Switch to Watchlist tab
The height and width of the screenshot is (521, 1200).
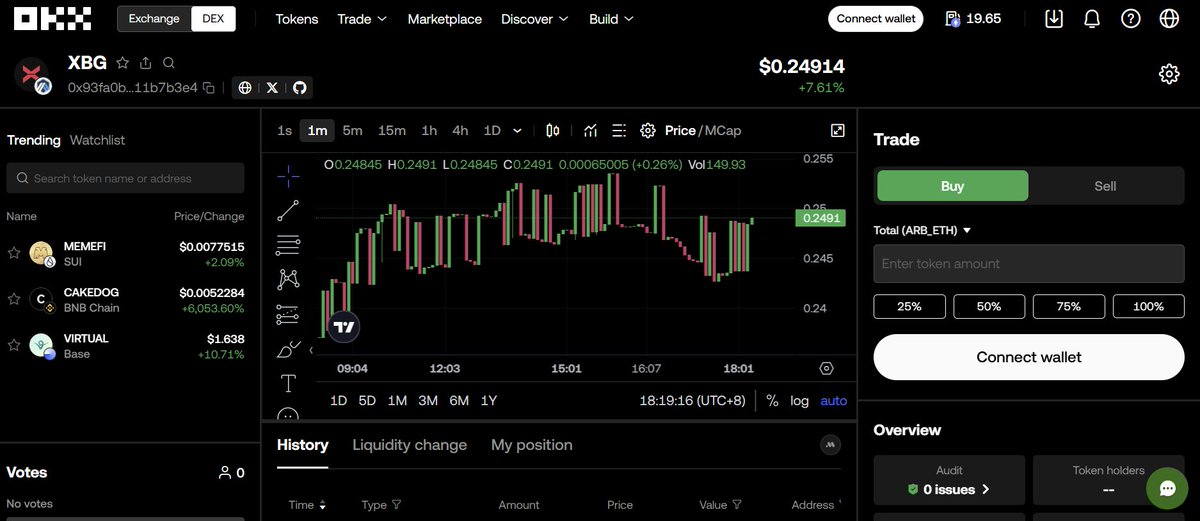97,140
